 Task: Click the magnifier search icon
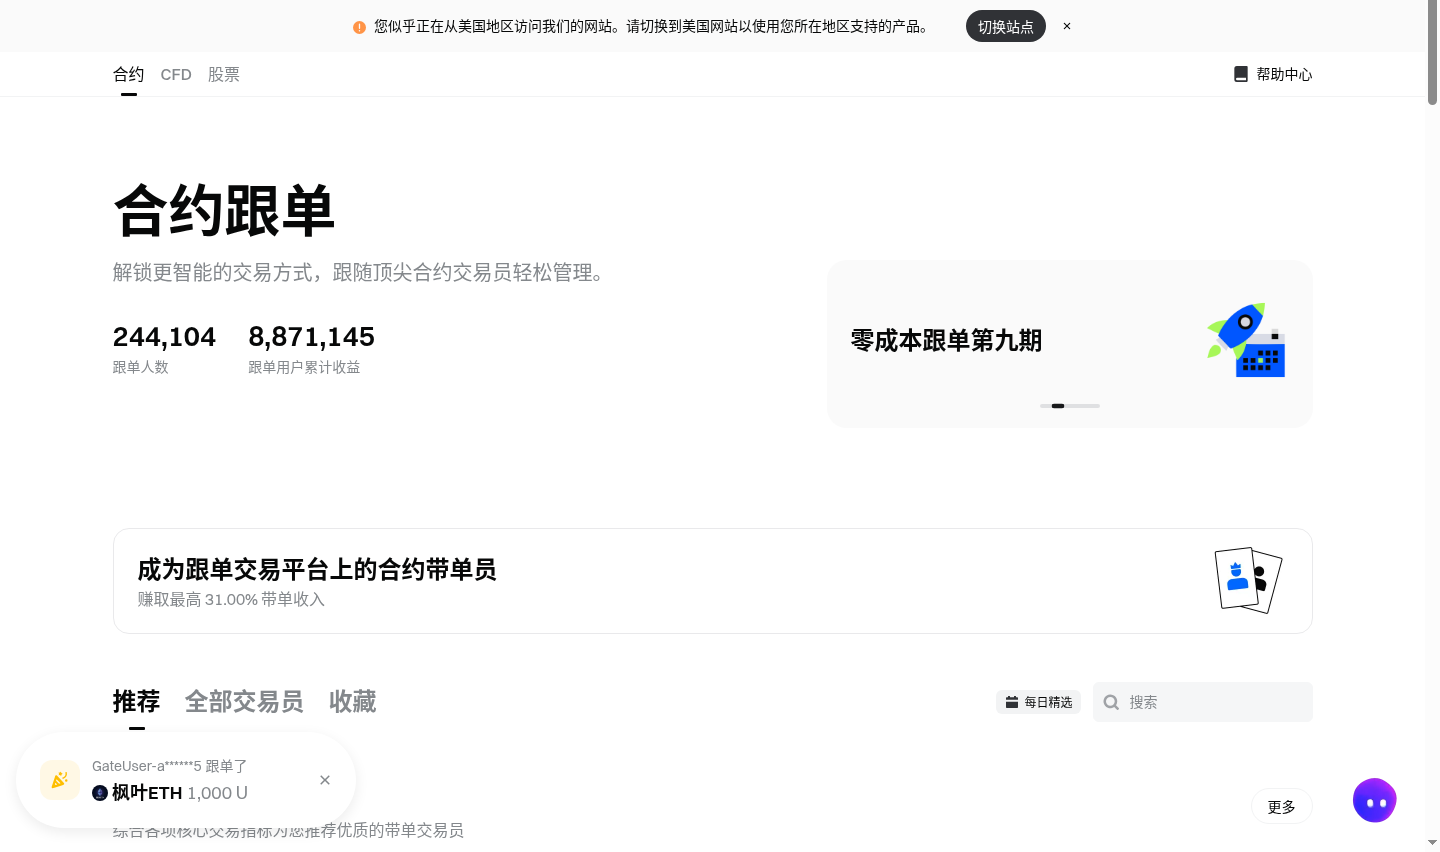[x=1111, y=702]
